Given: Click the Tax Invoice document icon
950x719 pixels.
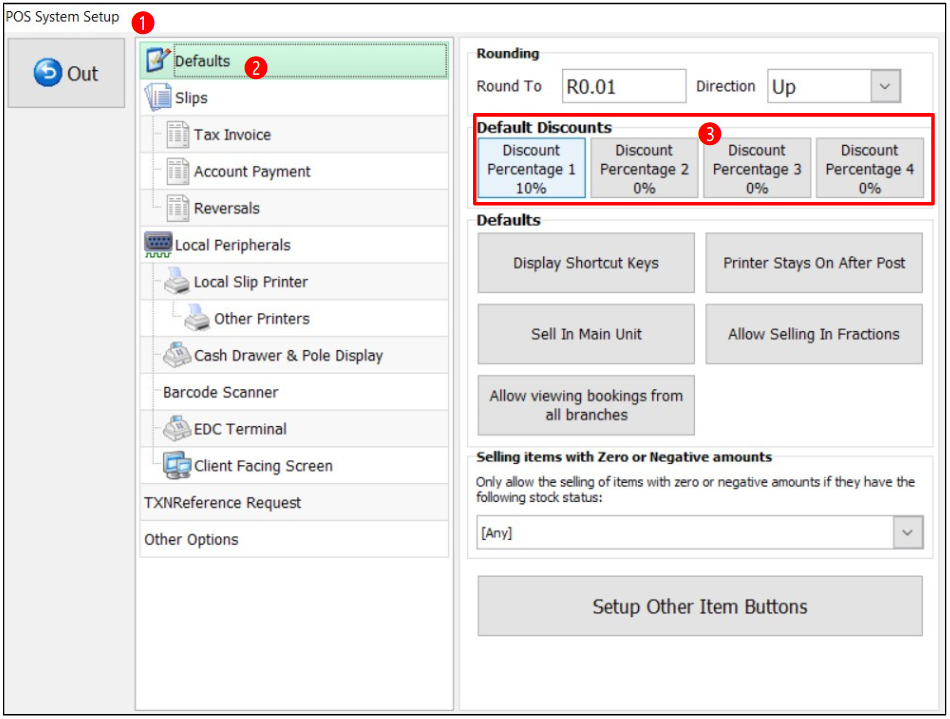Looking at the screenshot, I should 178,134.
